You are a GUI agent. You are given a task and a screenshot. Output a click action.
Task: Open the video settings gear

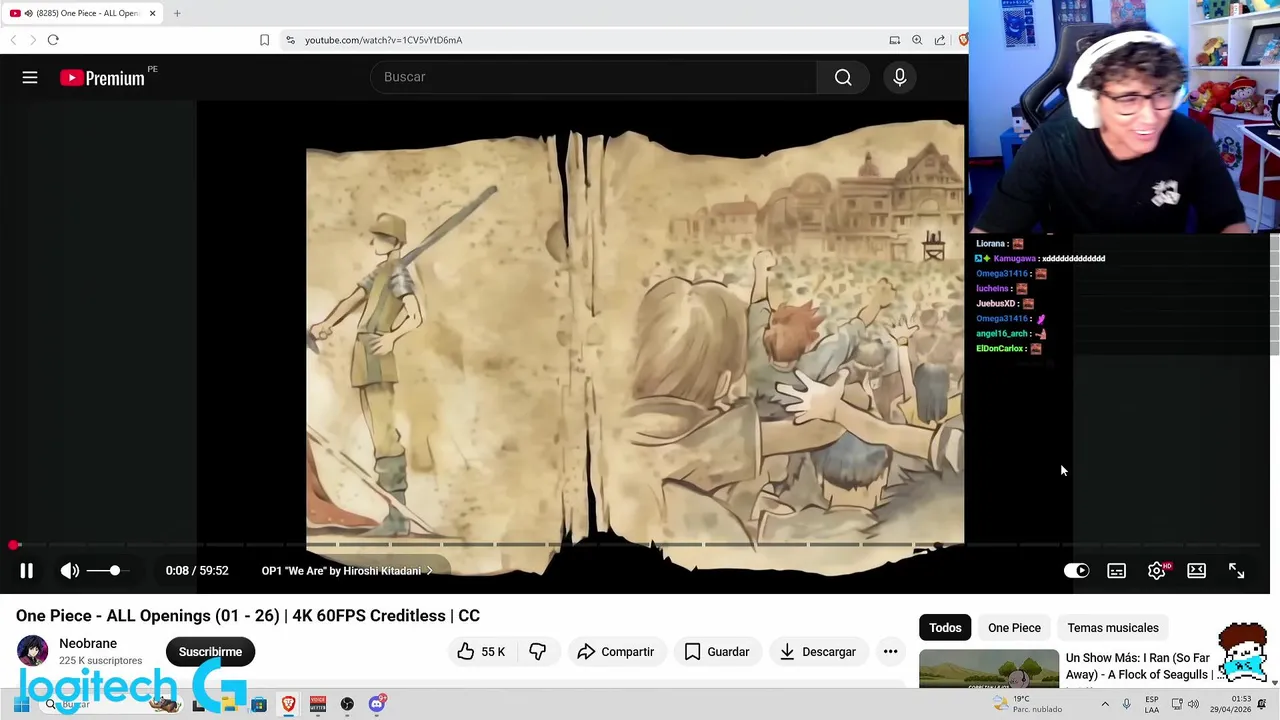[x=1157, y=570]
